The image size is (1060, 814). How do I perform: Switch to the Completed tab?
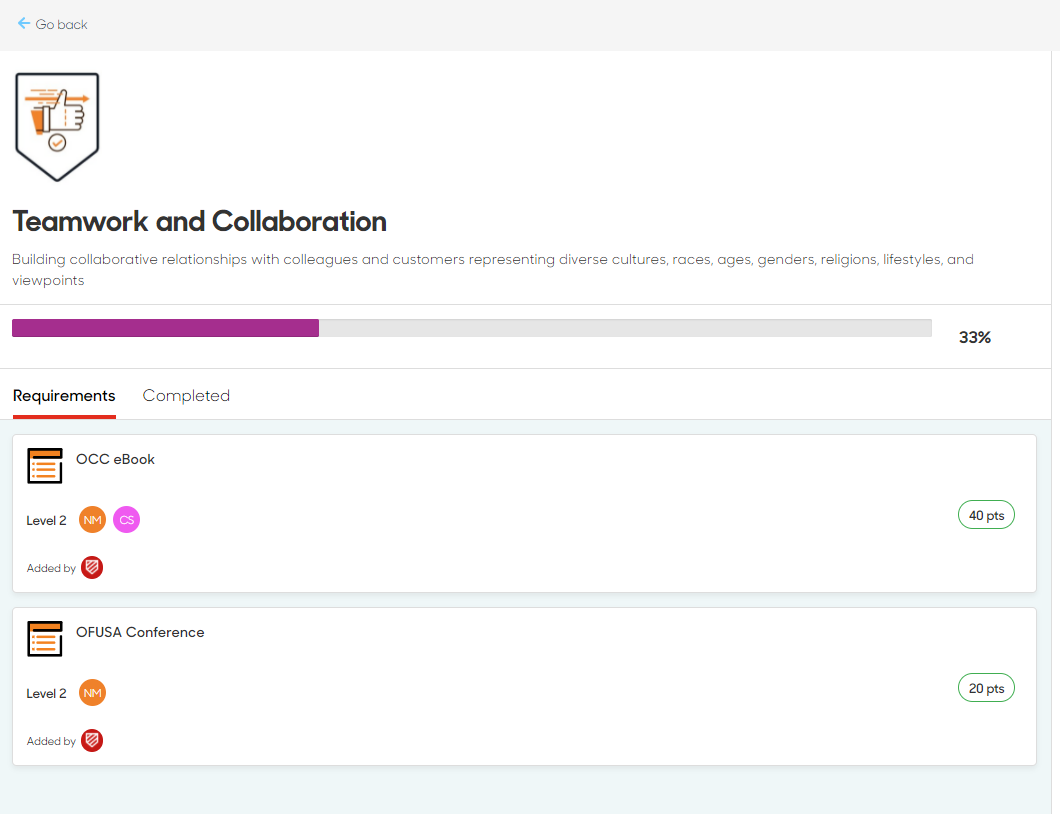pos(186,396)
